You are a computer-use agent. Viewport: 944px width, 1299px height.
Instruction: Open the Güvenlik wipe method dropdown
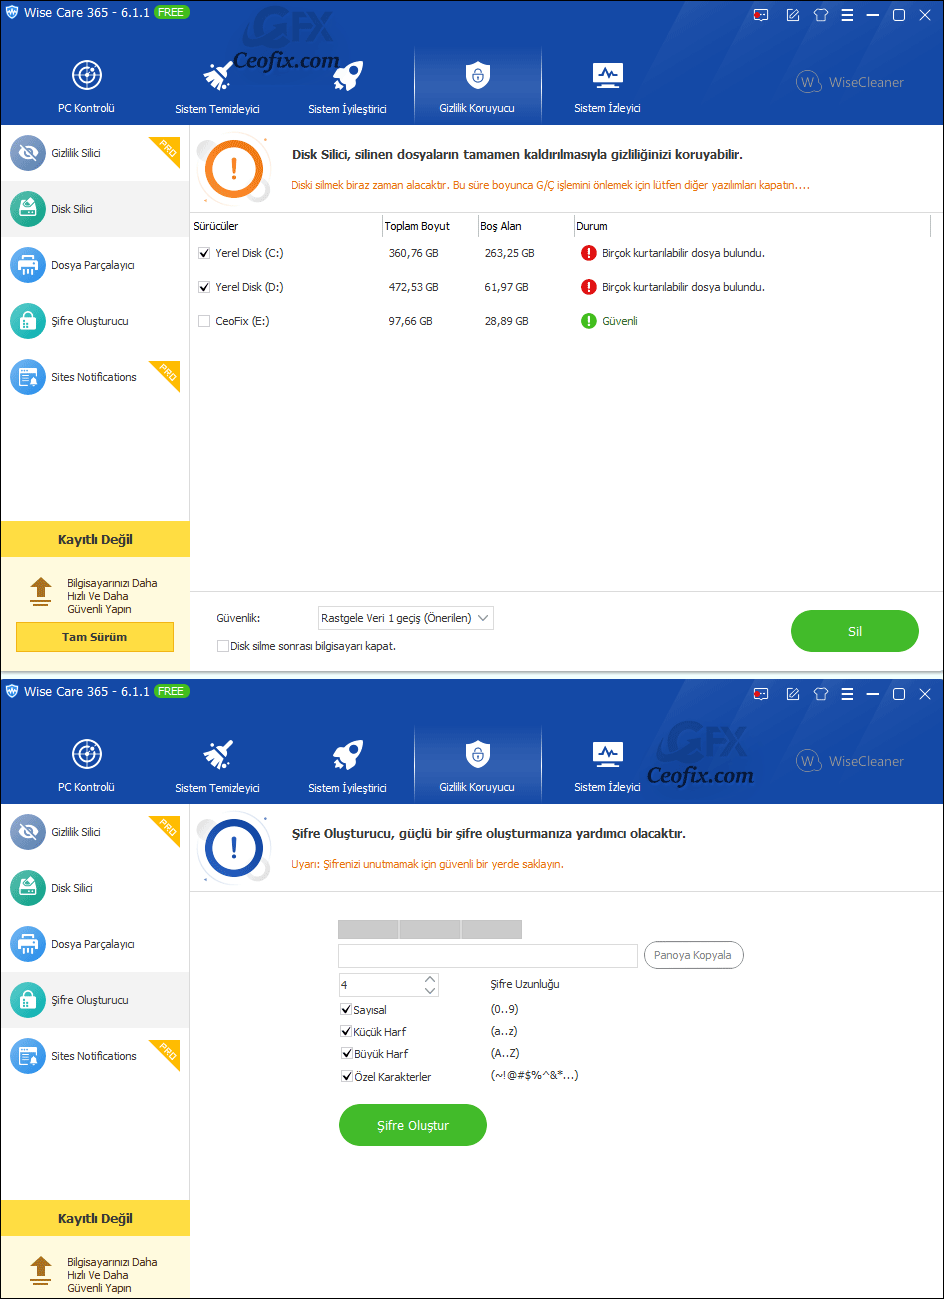click(x=406, y=618)
